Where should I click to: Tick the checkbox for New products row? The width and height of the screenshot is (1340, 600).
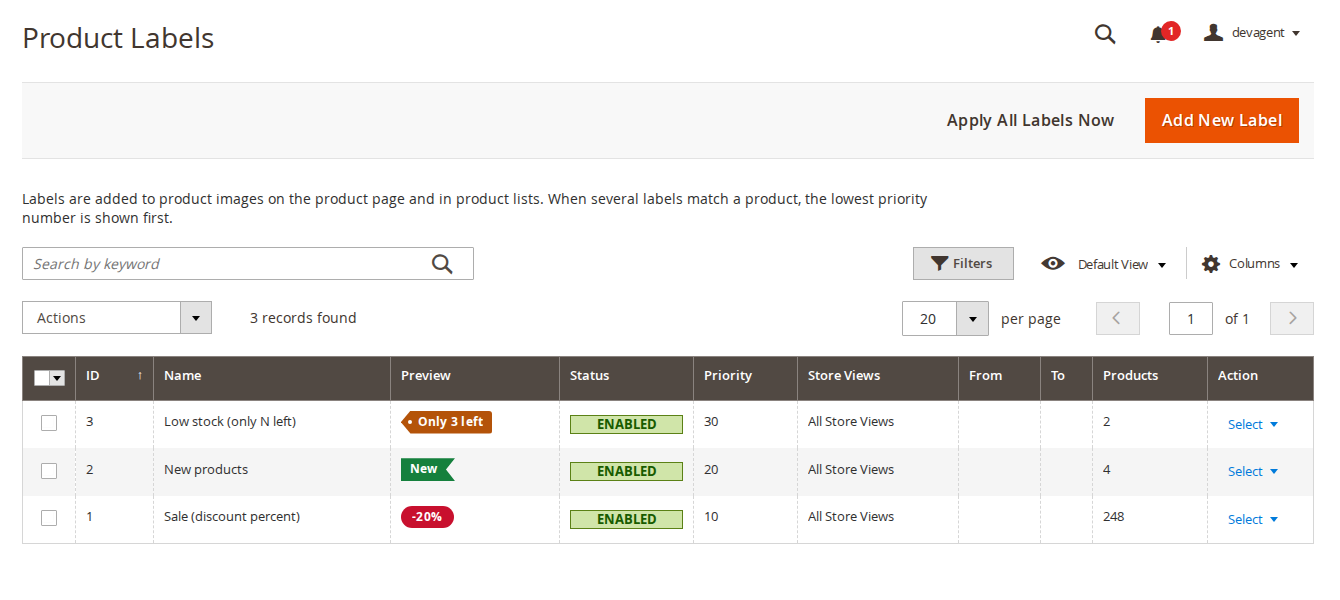tap(49, 471)
